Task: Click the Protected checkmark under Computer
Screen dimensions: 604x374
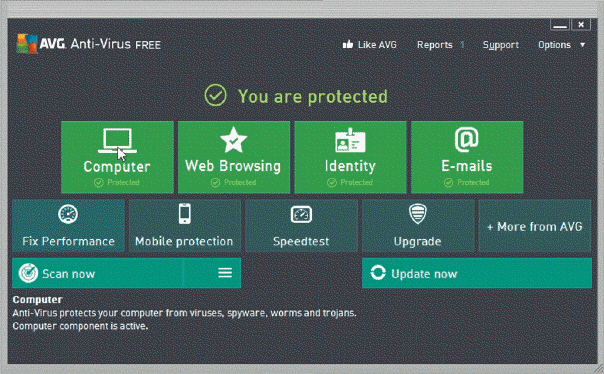Action: pos(99,183)
